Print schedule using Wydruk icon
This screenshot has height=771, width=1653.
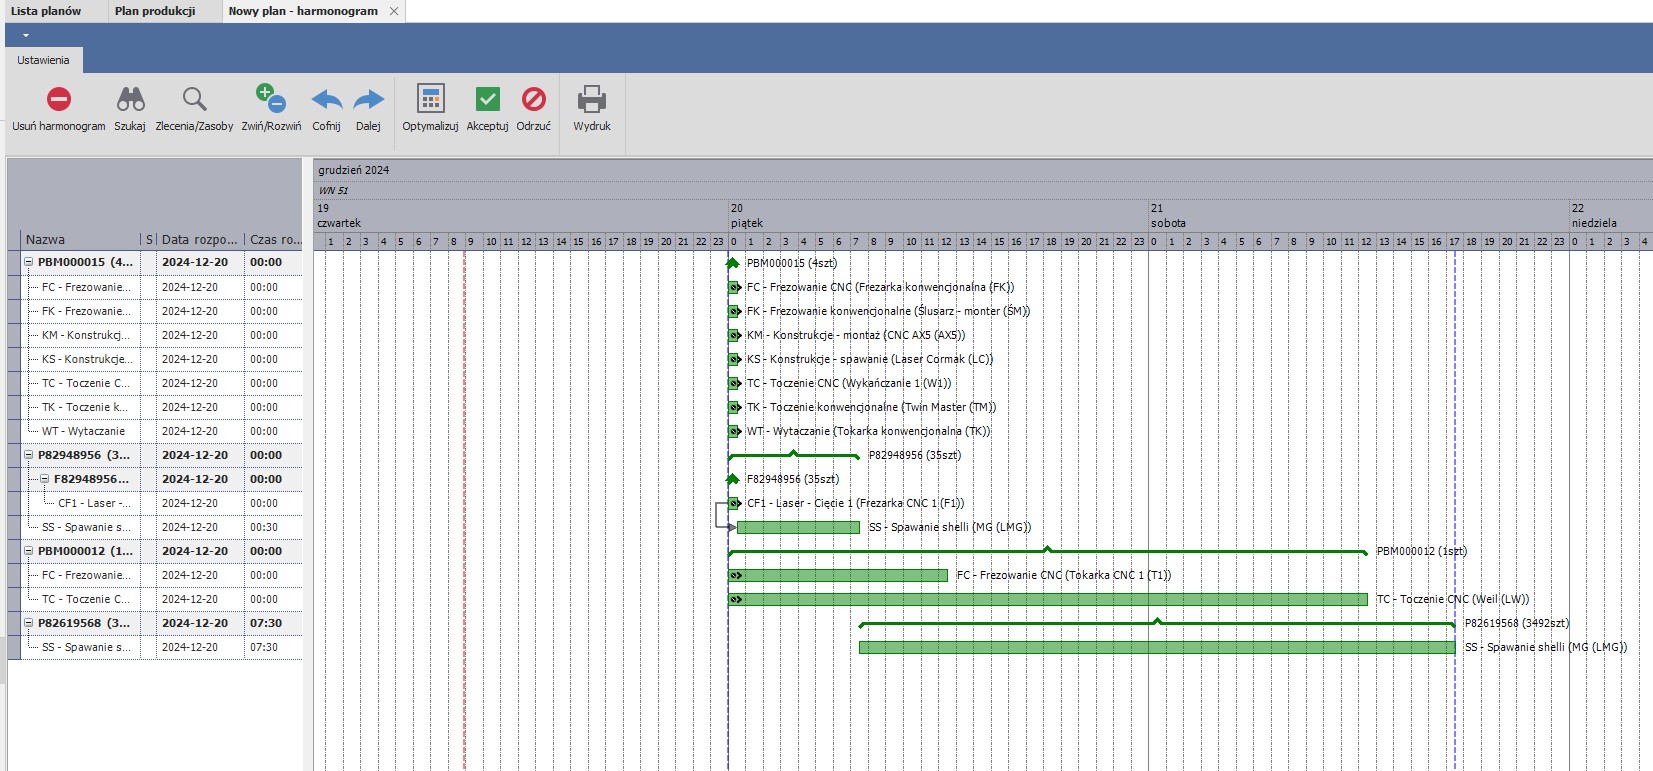(x=592, y=99)
